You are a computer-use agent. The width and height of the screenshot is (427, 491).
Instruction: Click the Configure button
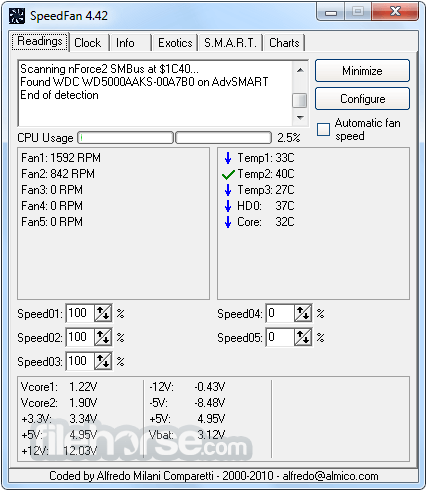pos(362,99)
